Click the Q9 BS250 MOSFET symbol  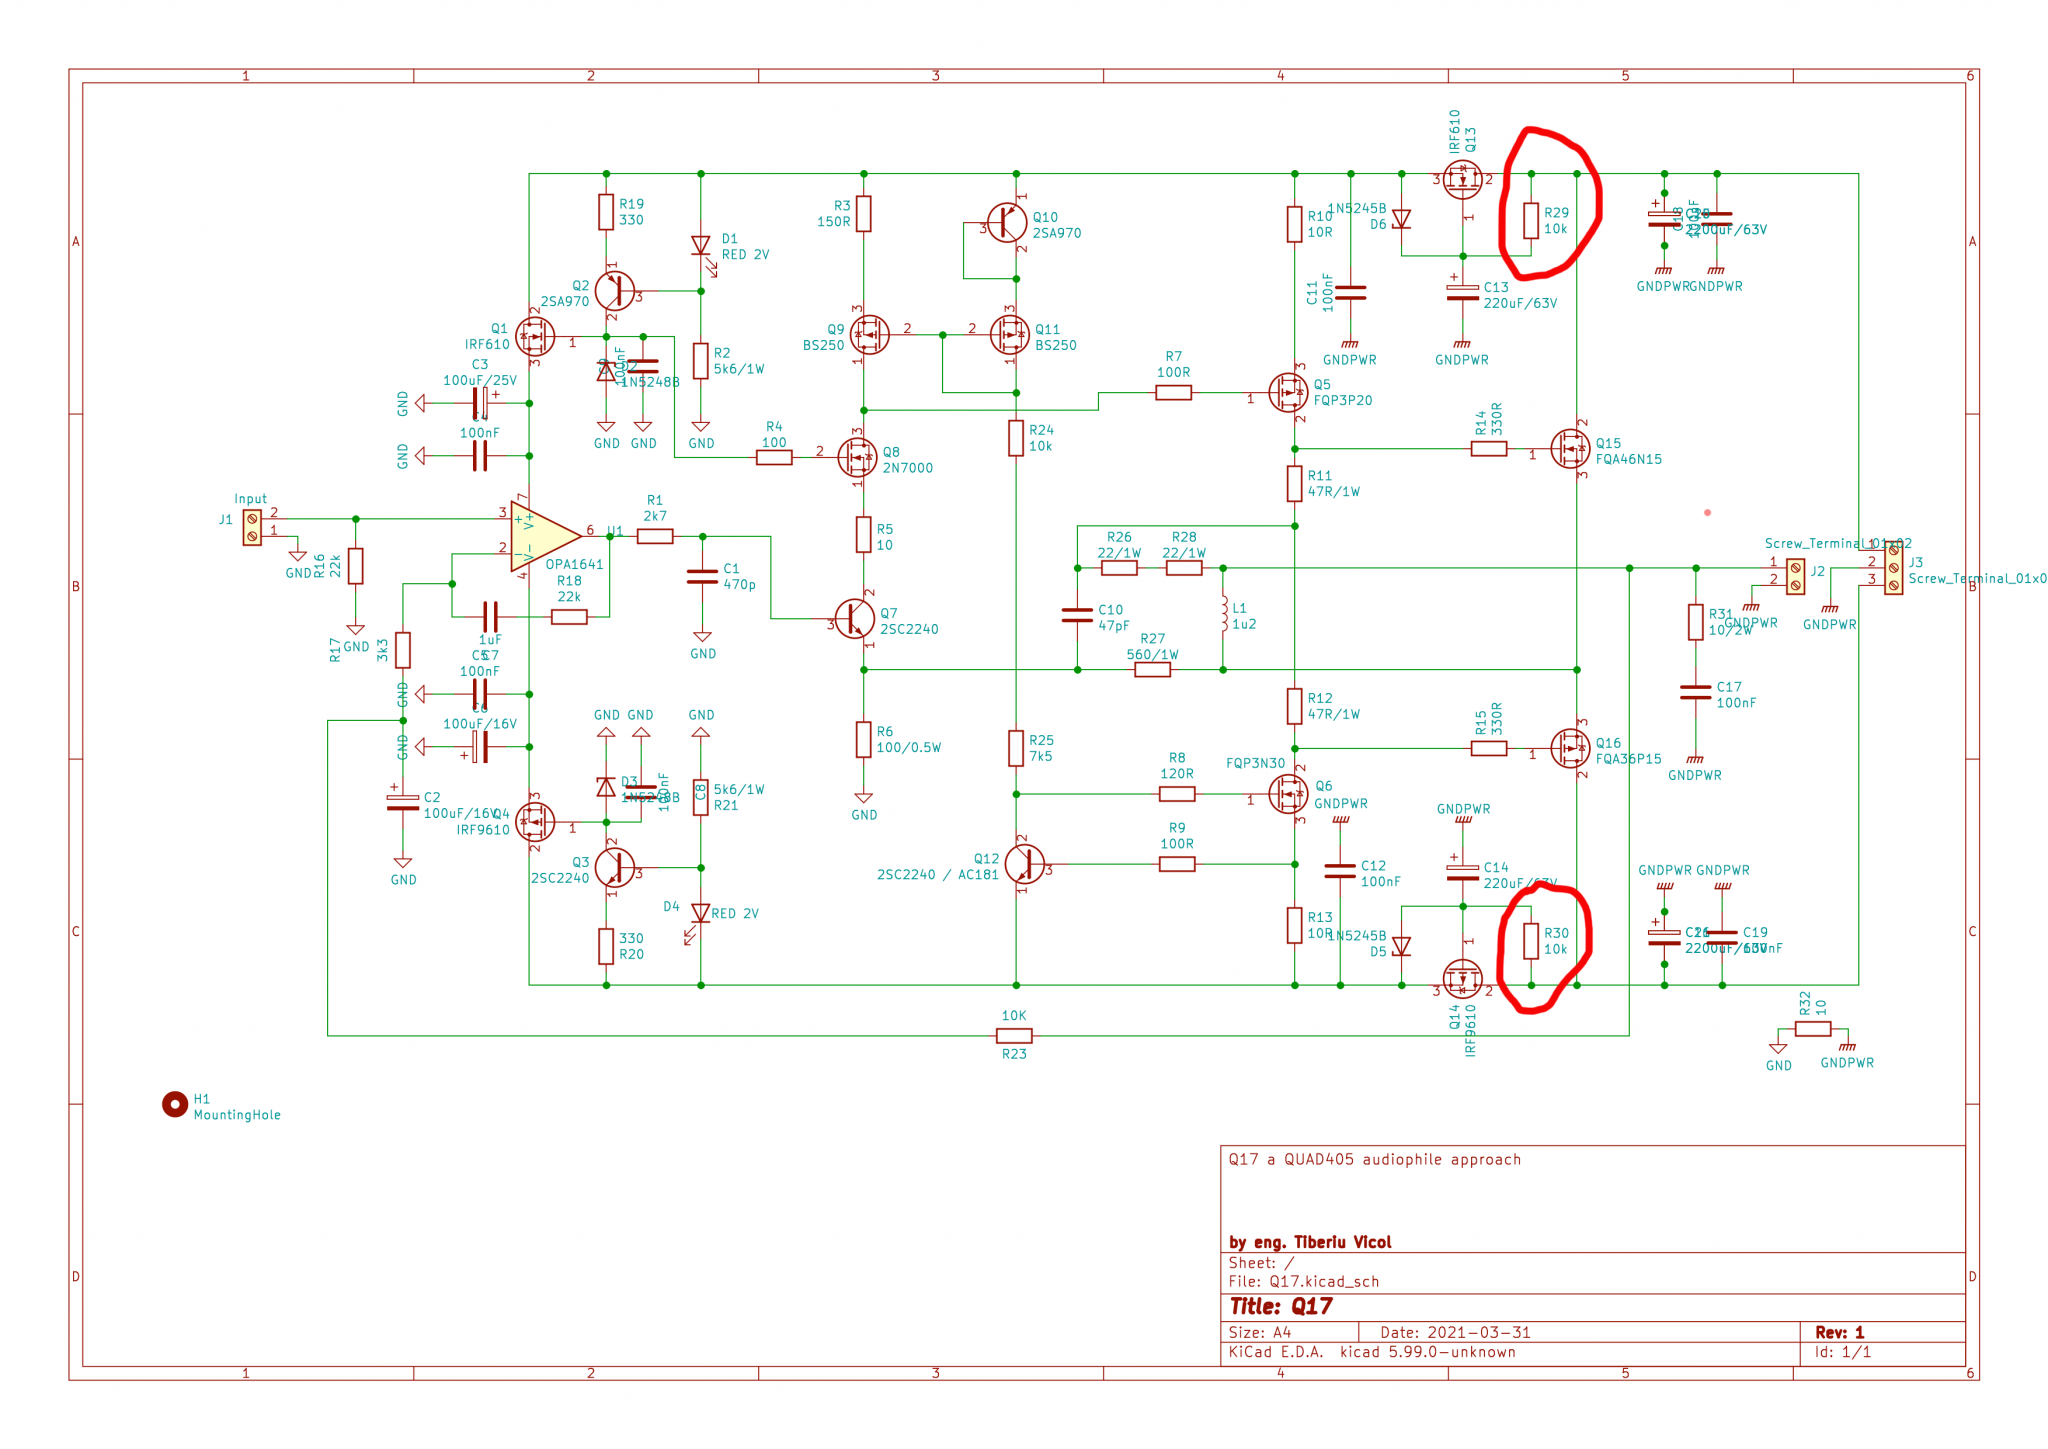[869, 335]
